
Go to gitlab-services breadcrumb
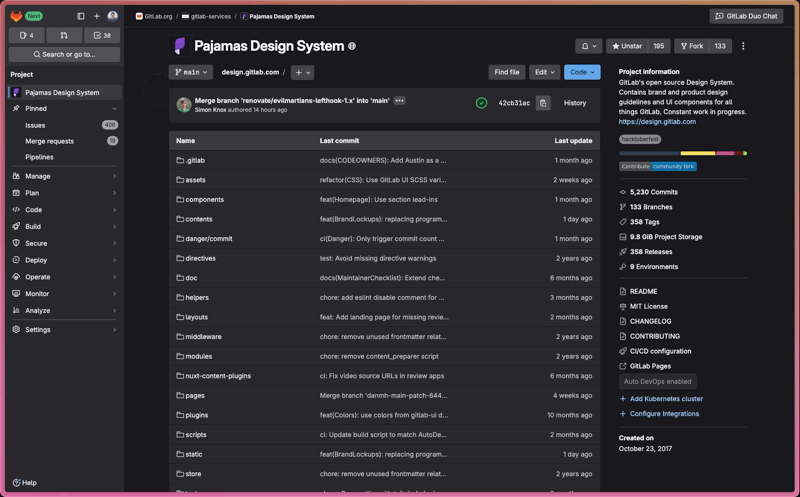click(207, 16)
